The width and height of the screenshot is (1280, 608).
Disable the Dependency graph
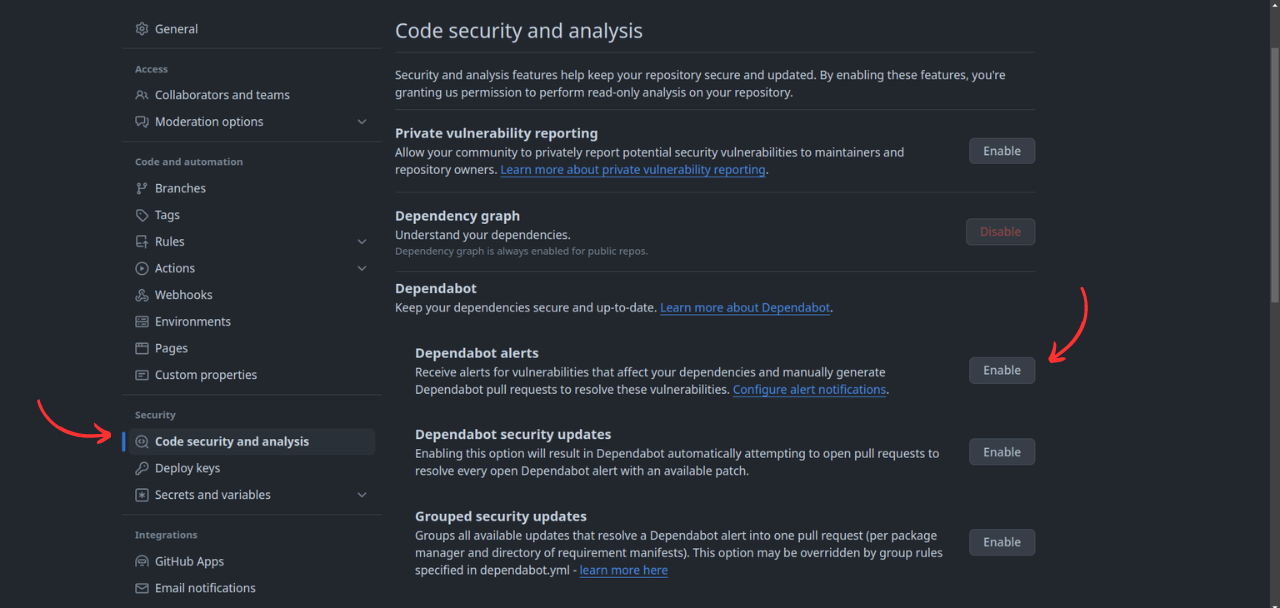[x=1000, y=231]
